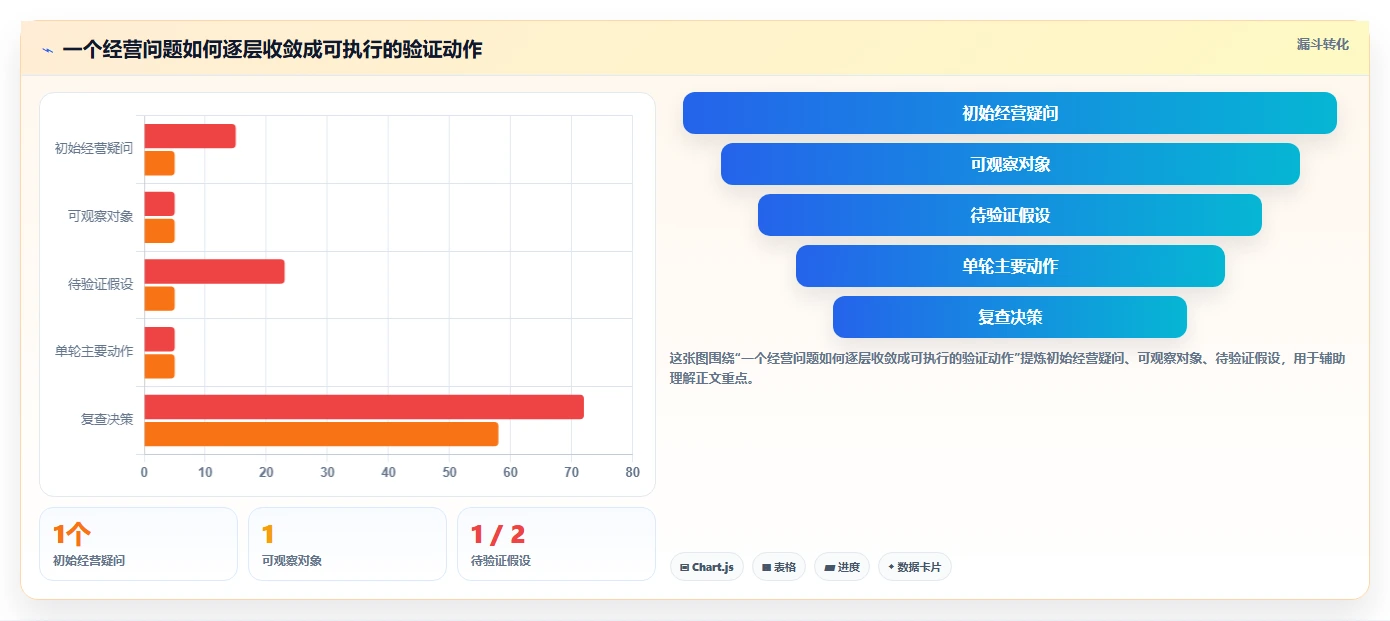Click the x-axis tick label 70
The height and width of the screenshot is (621, 1390).
click(571, 472)
